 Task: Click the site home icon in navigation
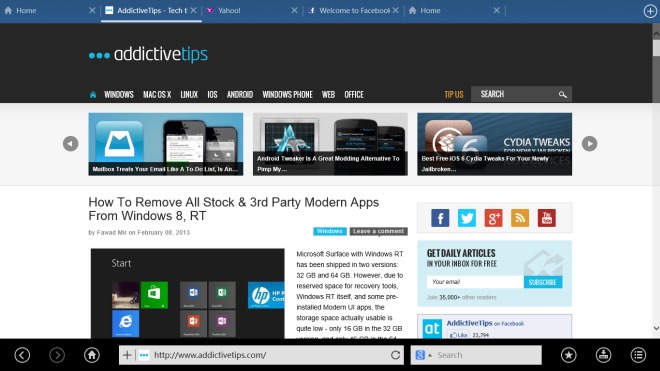93,95
